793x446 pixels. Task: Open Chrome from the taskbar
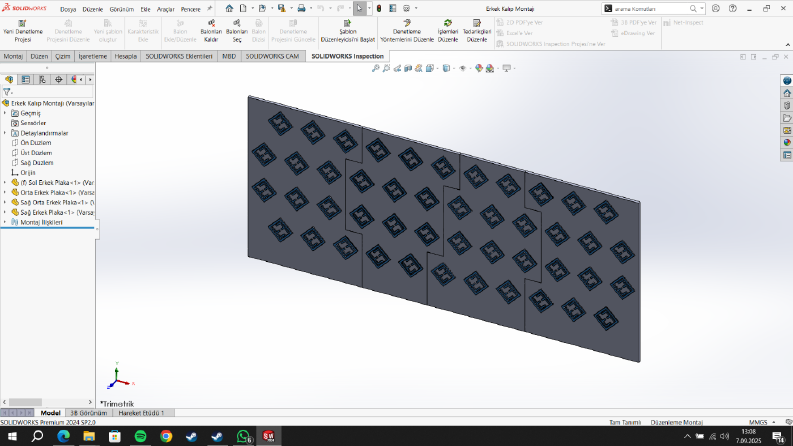(166, 436)
